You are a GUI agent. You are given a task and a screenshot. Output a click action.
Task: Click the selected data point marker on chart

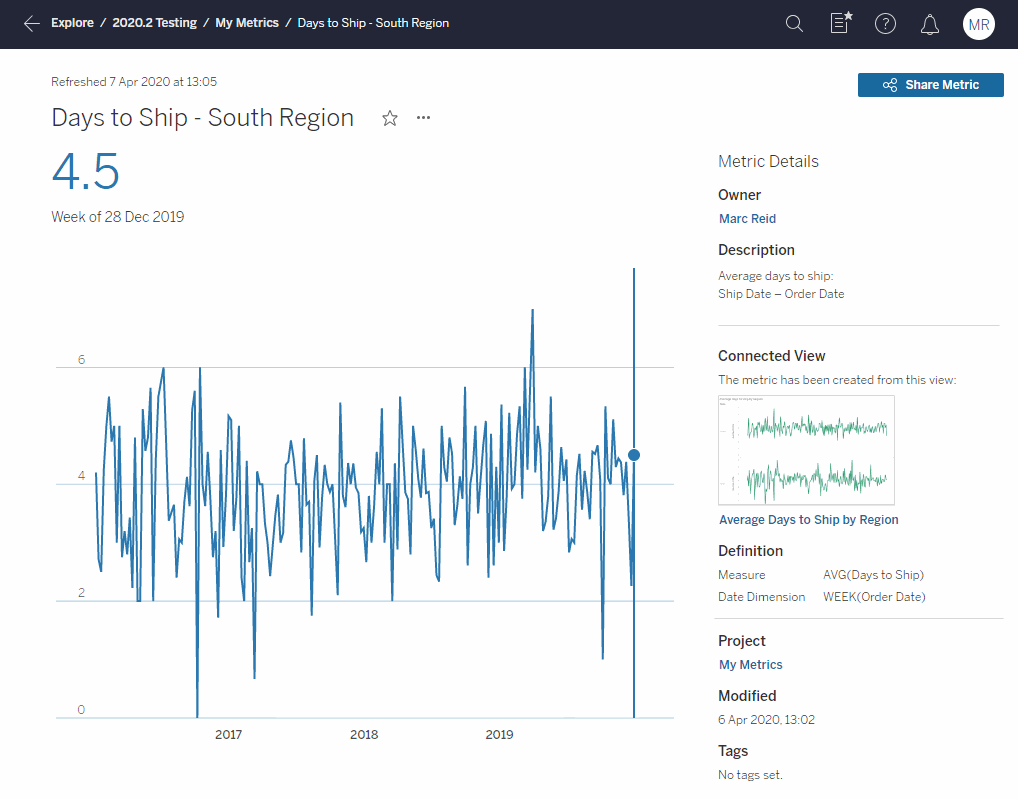click(x=634, y=455)
